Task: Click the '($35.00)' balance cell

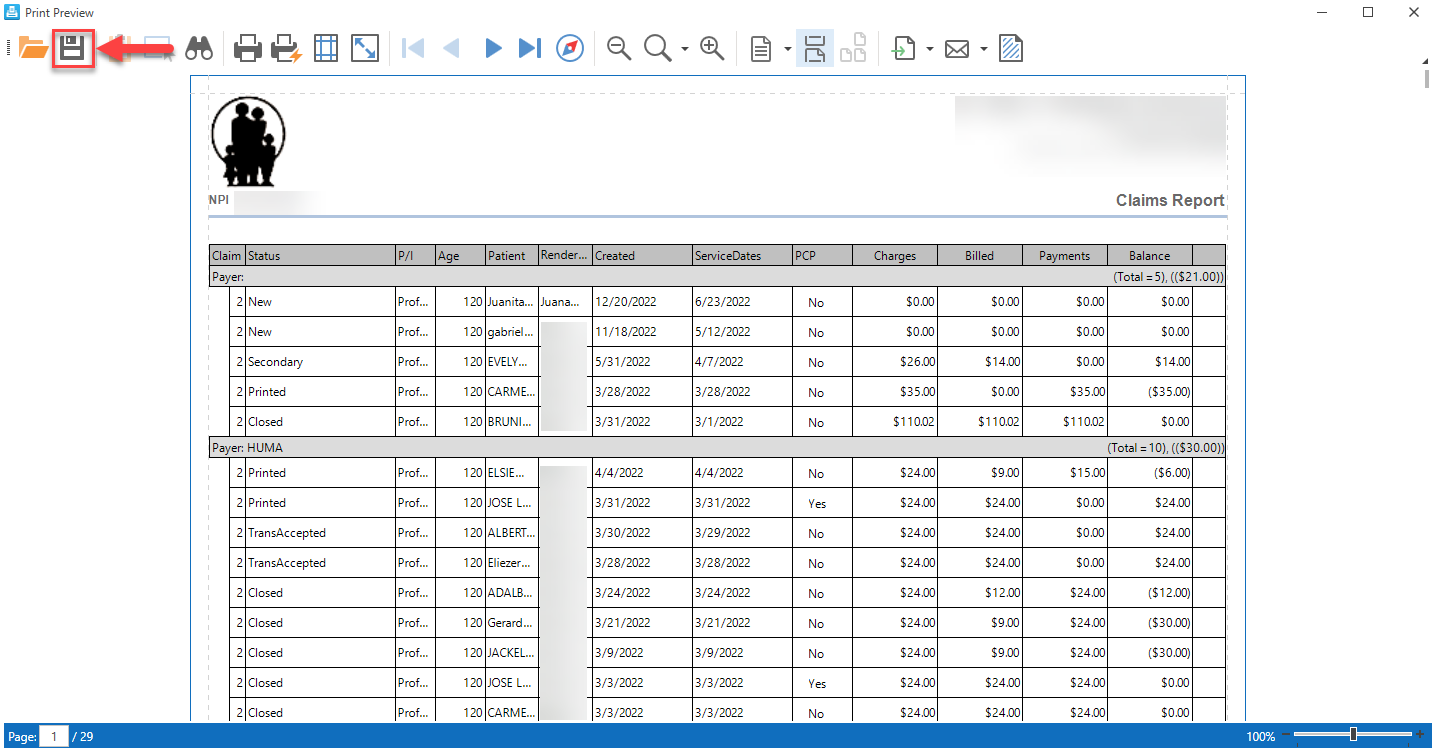Action: 1150,392
